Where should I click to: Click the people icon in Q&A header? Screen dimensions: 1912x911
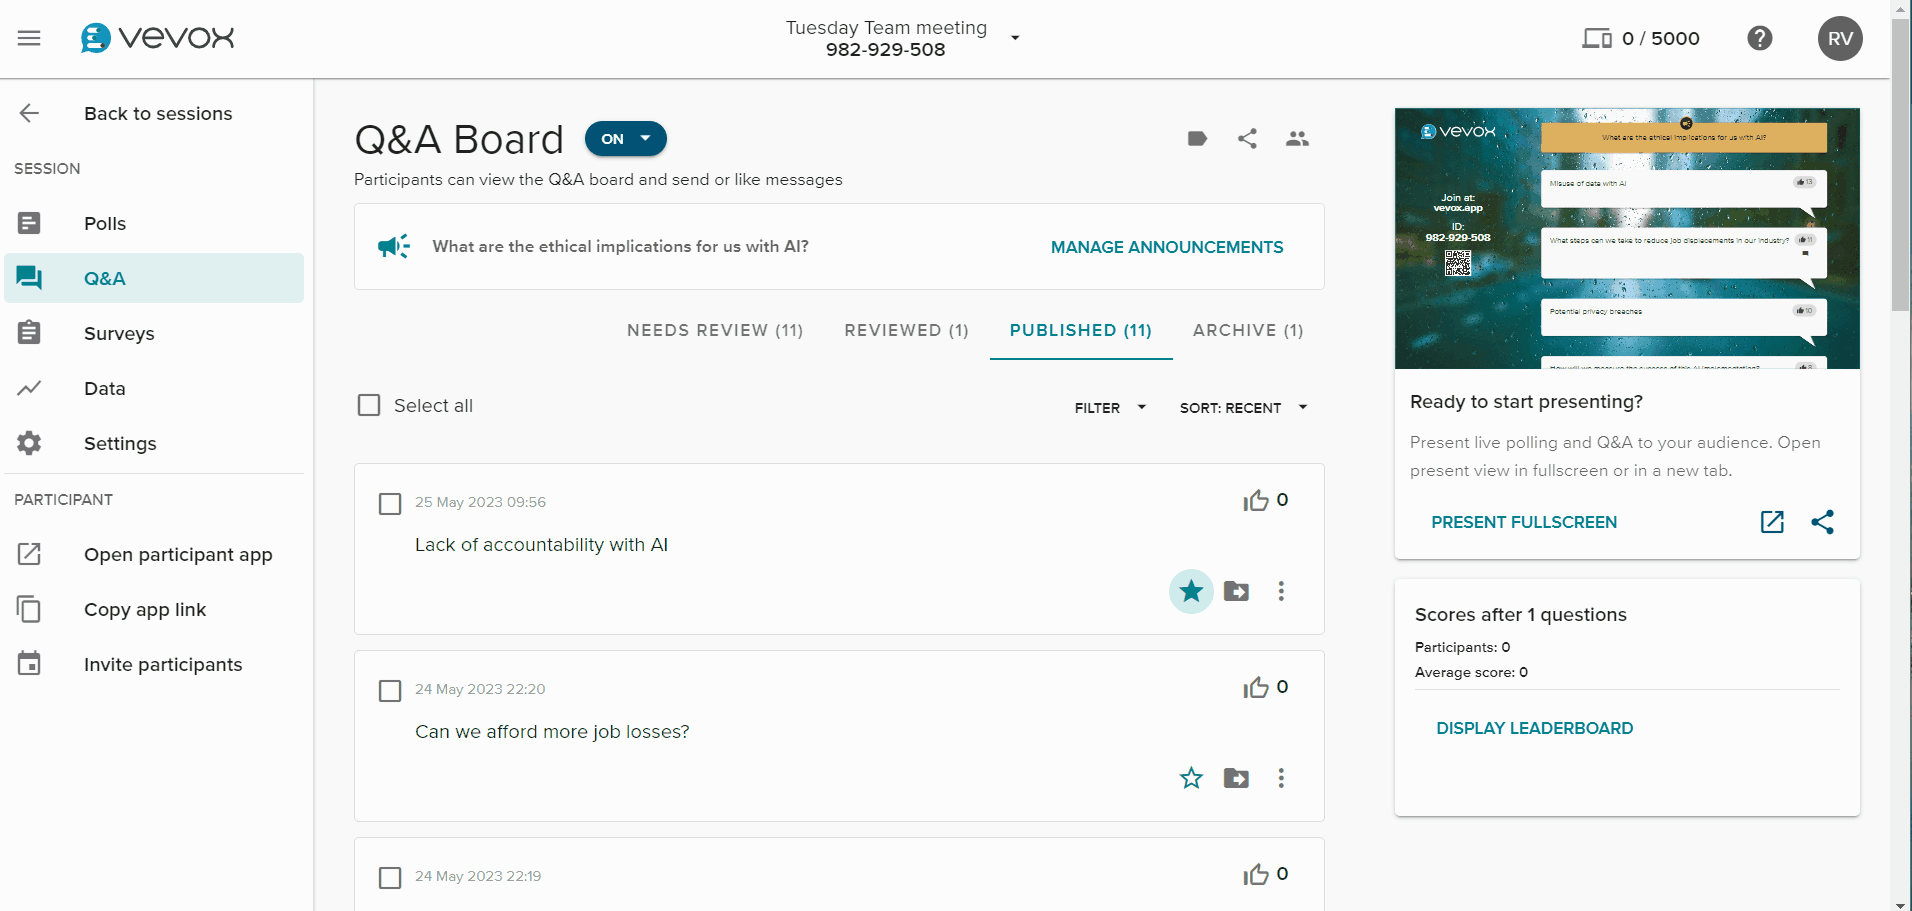click(x=1297, y=139)
